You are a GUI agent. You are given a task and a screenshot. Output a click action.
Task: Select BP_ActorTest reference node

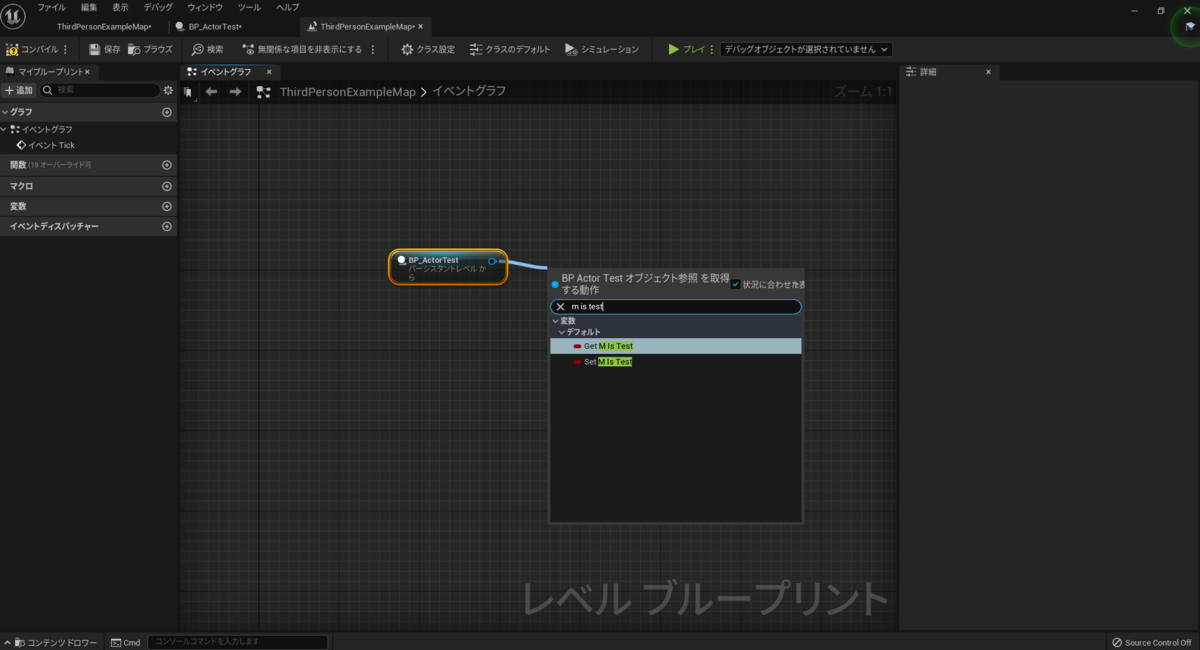[x=448, y=267]
